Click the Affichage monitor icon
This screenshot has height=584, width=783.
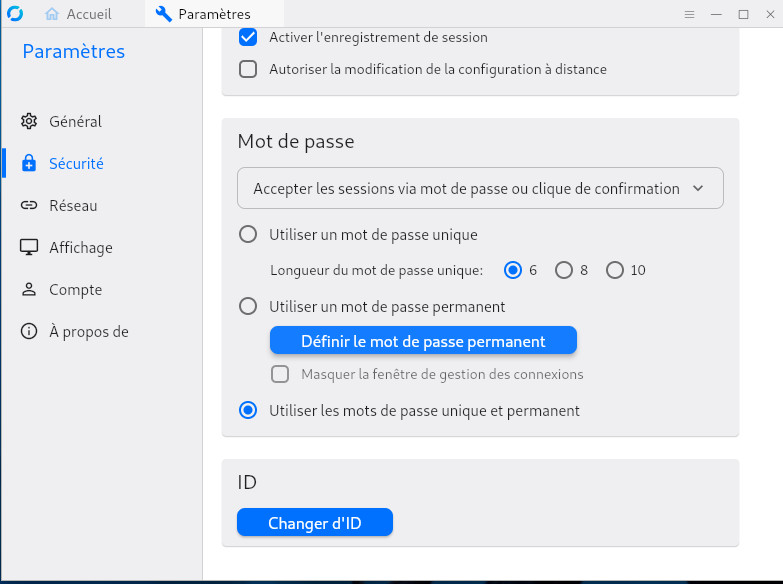click(x=29, y=248)
